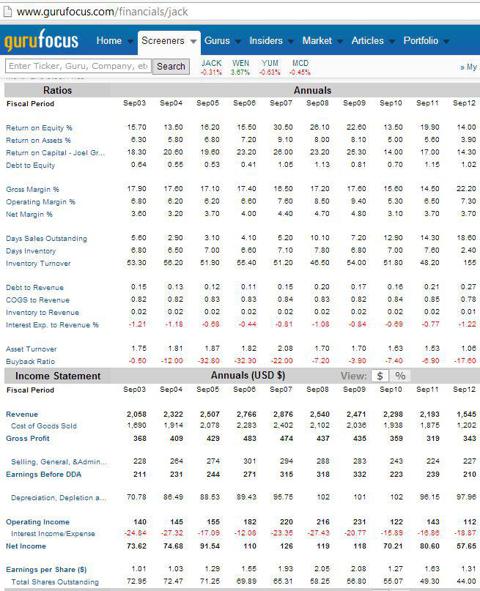Open the MCD ticker quote
480x591 pixels.
[300, 63]
